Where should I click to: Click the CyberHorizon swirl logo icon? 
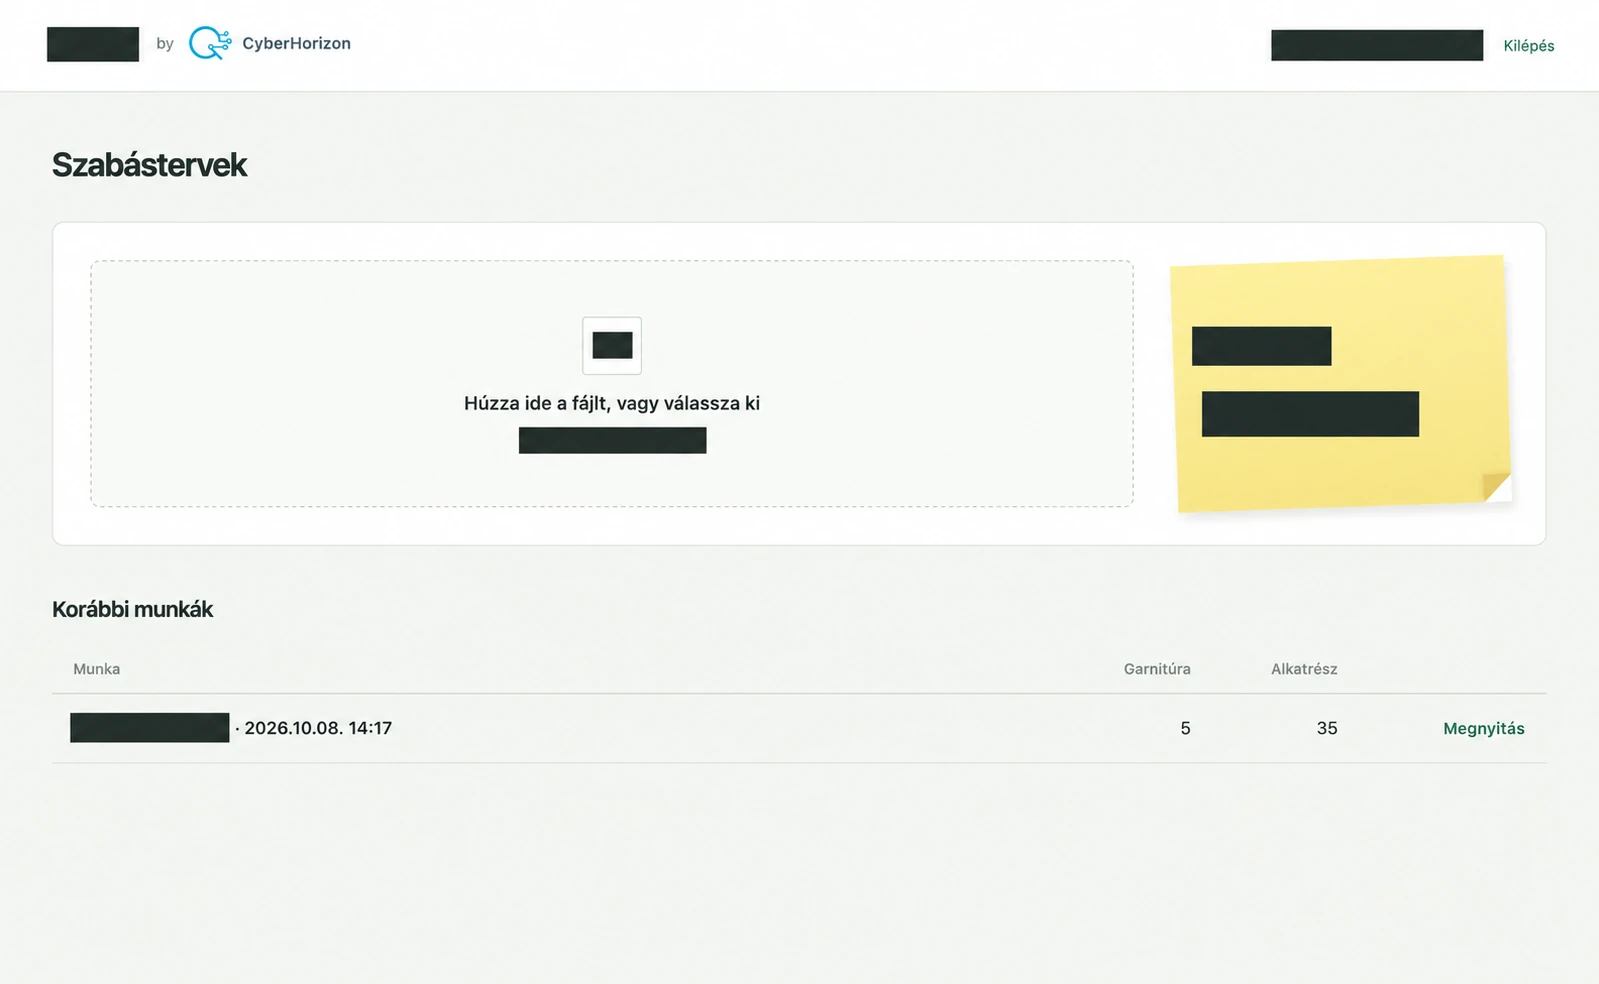pos(210,43)
